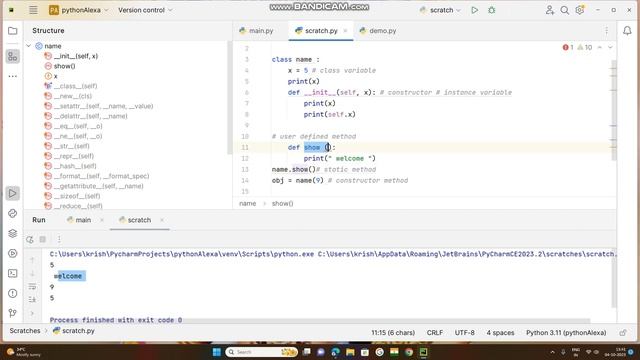The image size is (640, 360).
Task: Run the scratch configuration
Action: coord(474,10)
